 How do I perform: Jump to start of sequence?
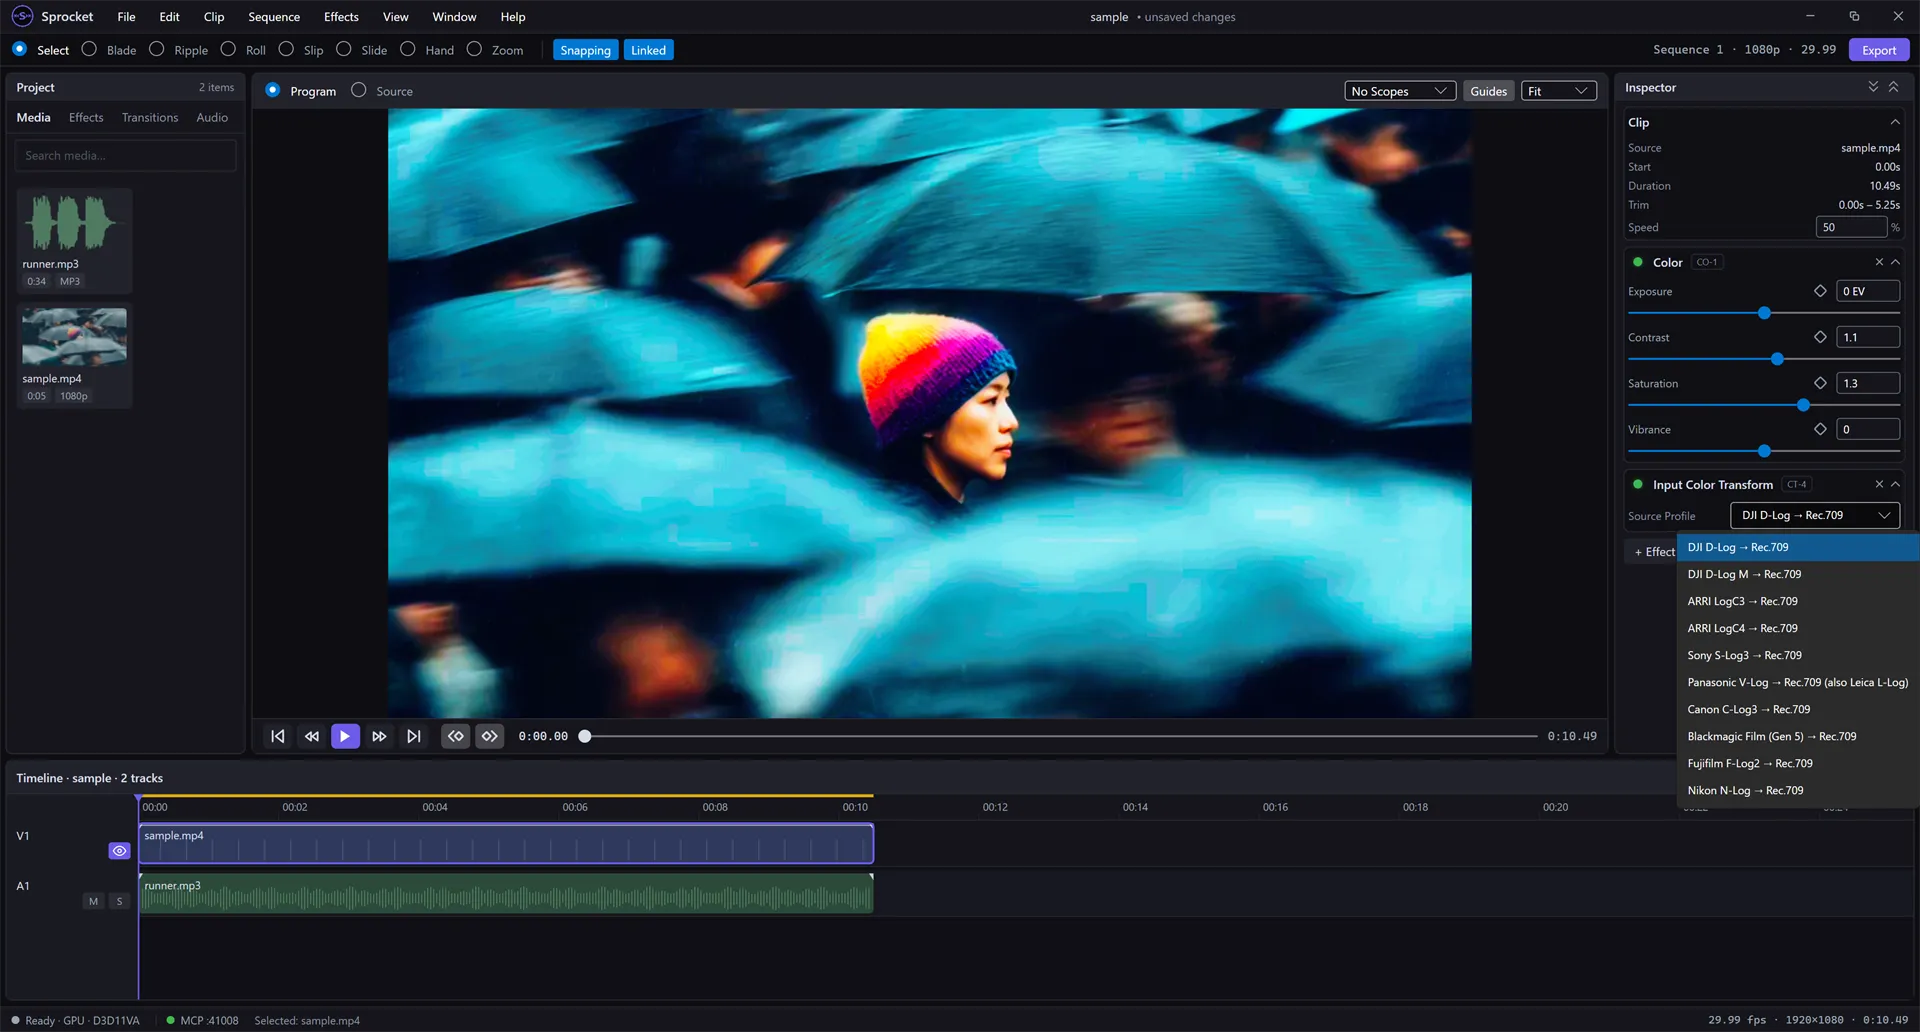tap(278, 736)
